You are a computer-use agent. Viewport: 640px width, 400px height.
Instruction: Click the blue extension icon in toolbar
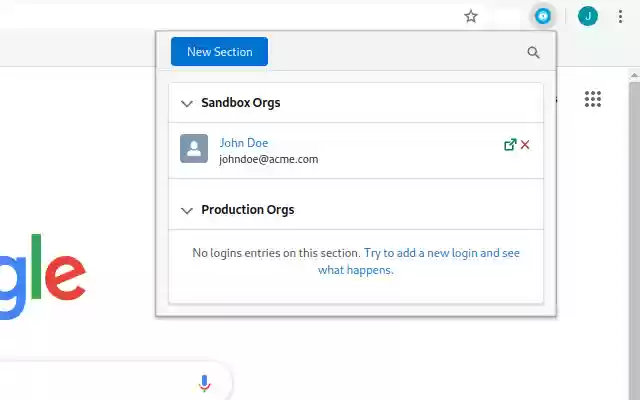[x=543, y=16]
